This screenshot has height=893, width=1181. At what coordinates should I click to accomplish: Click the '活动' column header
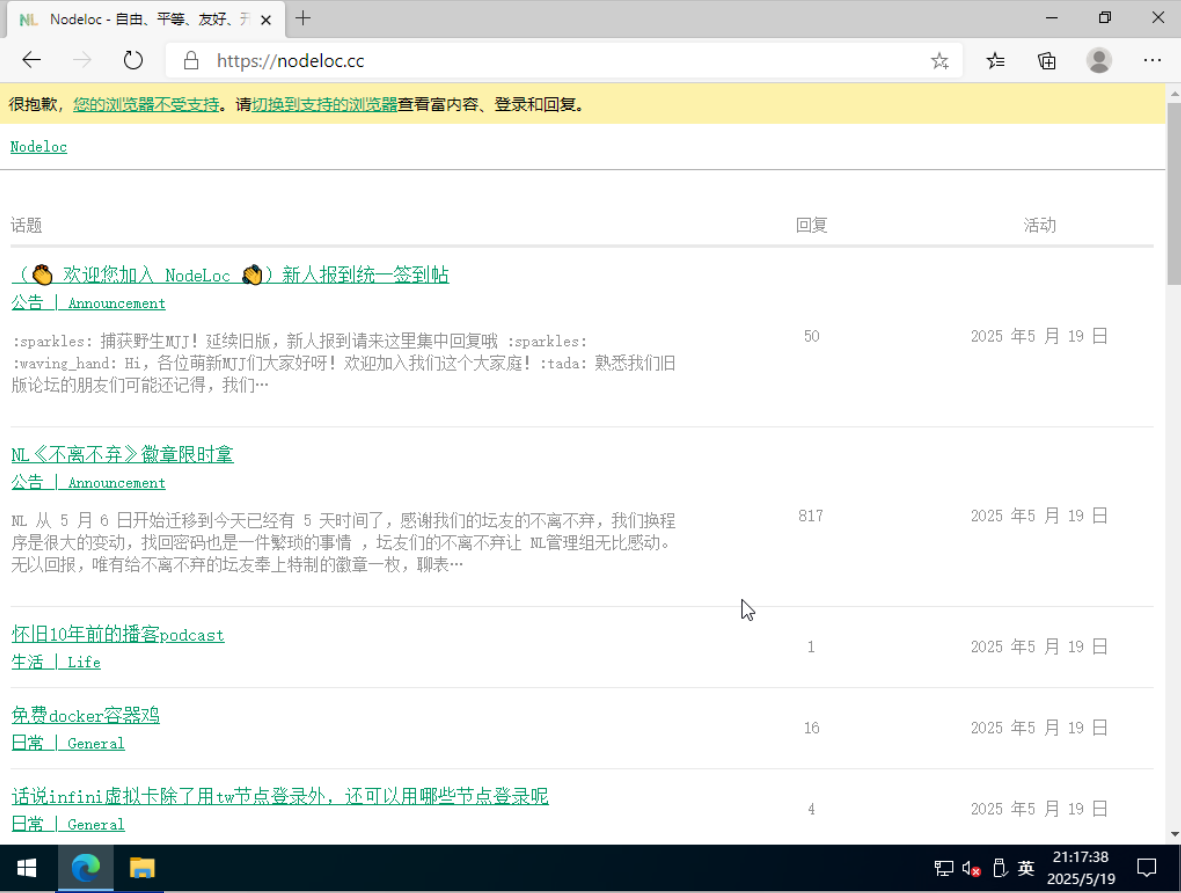[x=1039, y=225]
